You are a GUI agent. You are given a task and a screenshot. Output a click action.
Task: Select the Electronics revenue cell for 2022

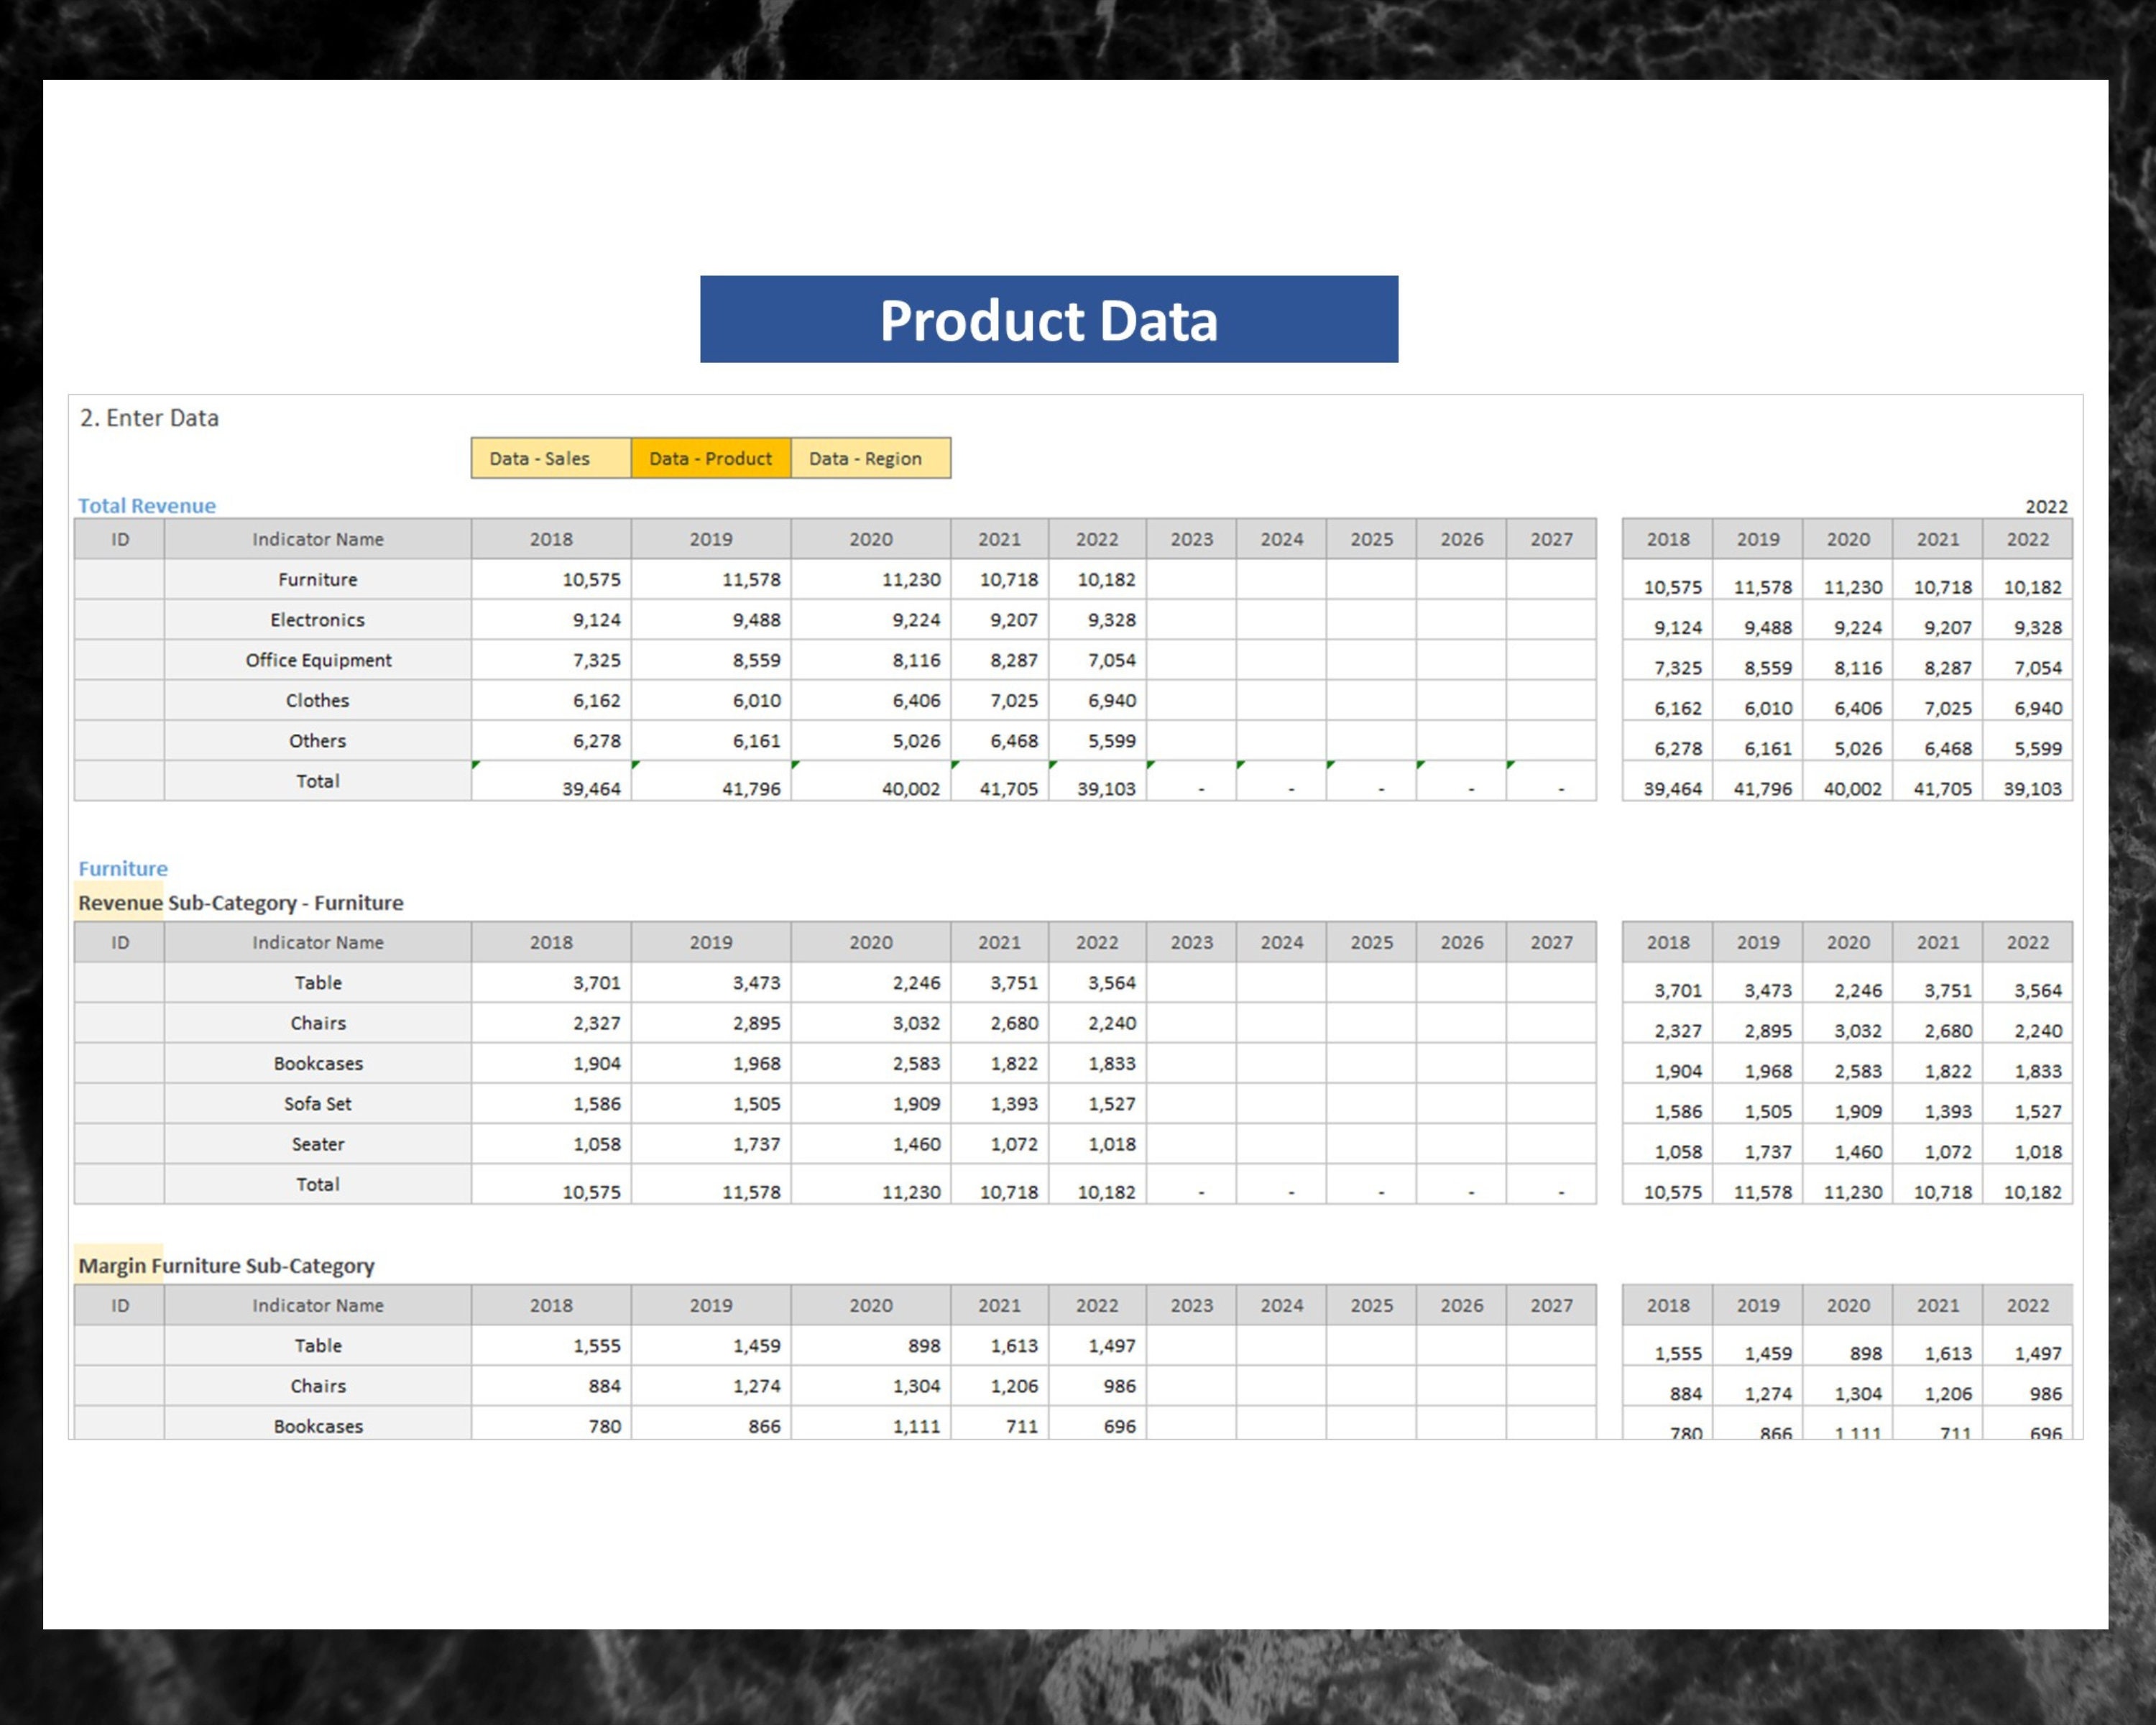(1097, 620)
